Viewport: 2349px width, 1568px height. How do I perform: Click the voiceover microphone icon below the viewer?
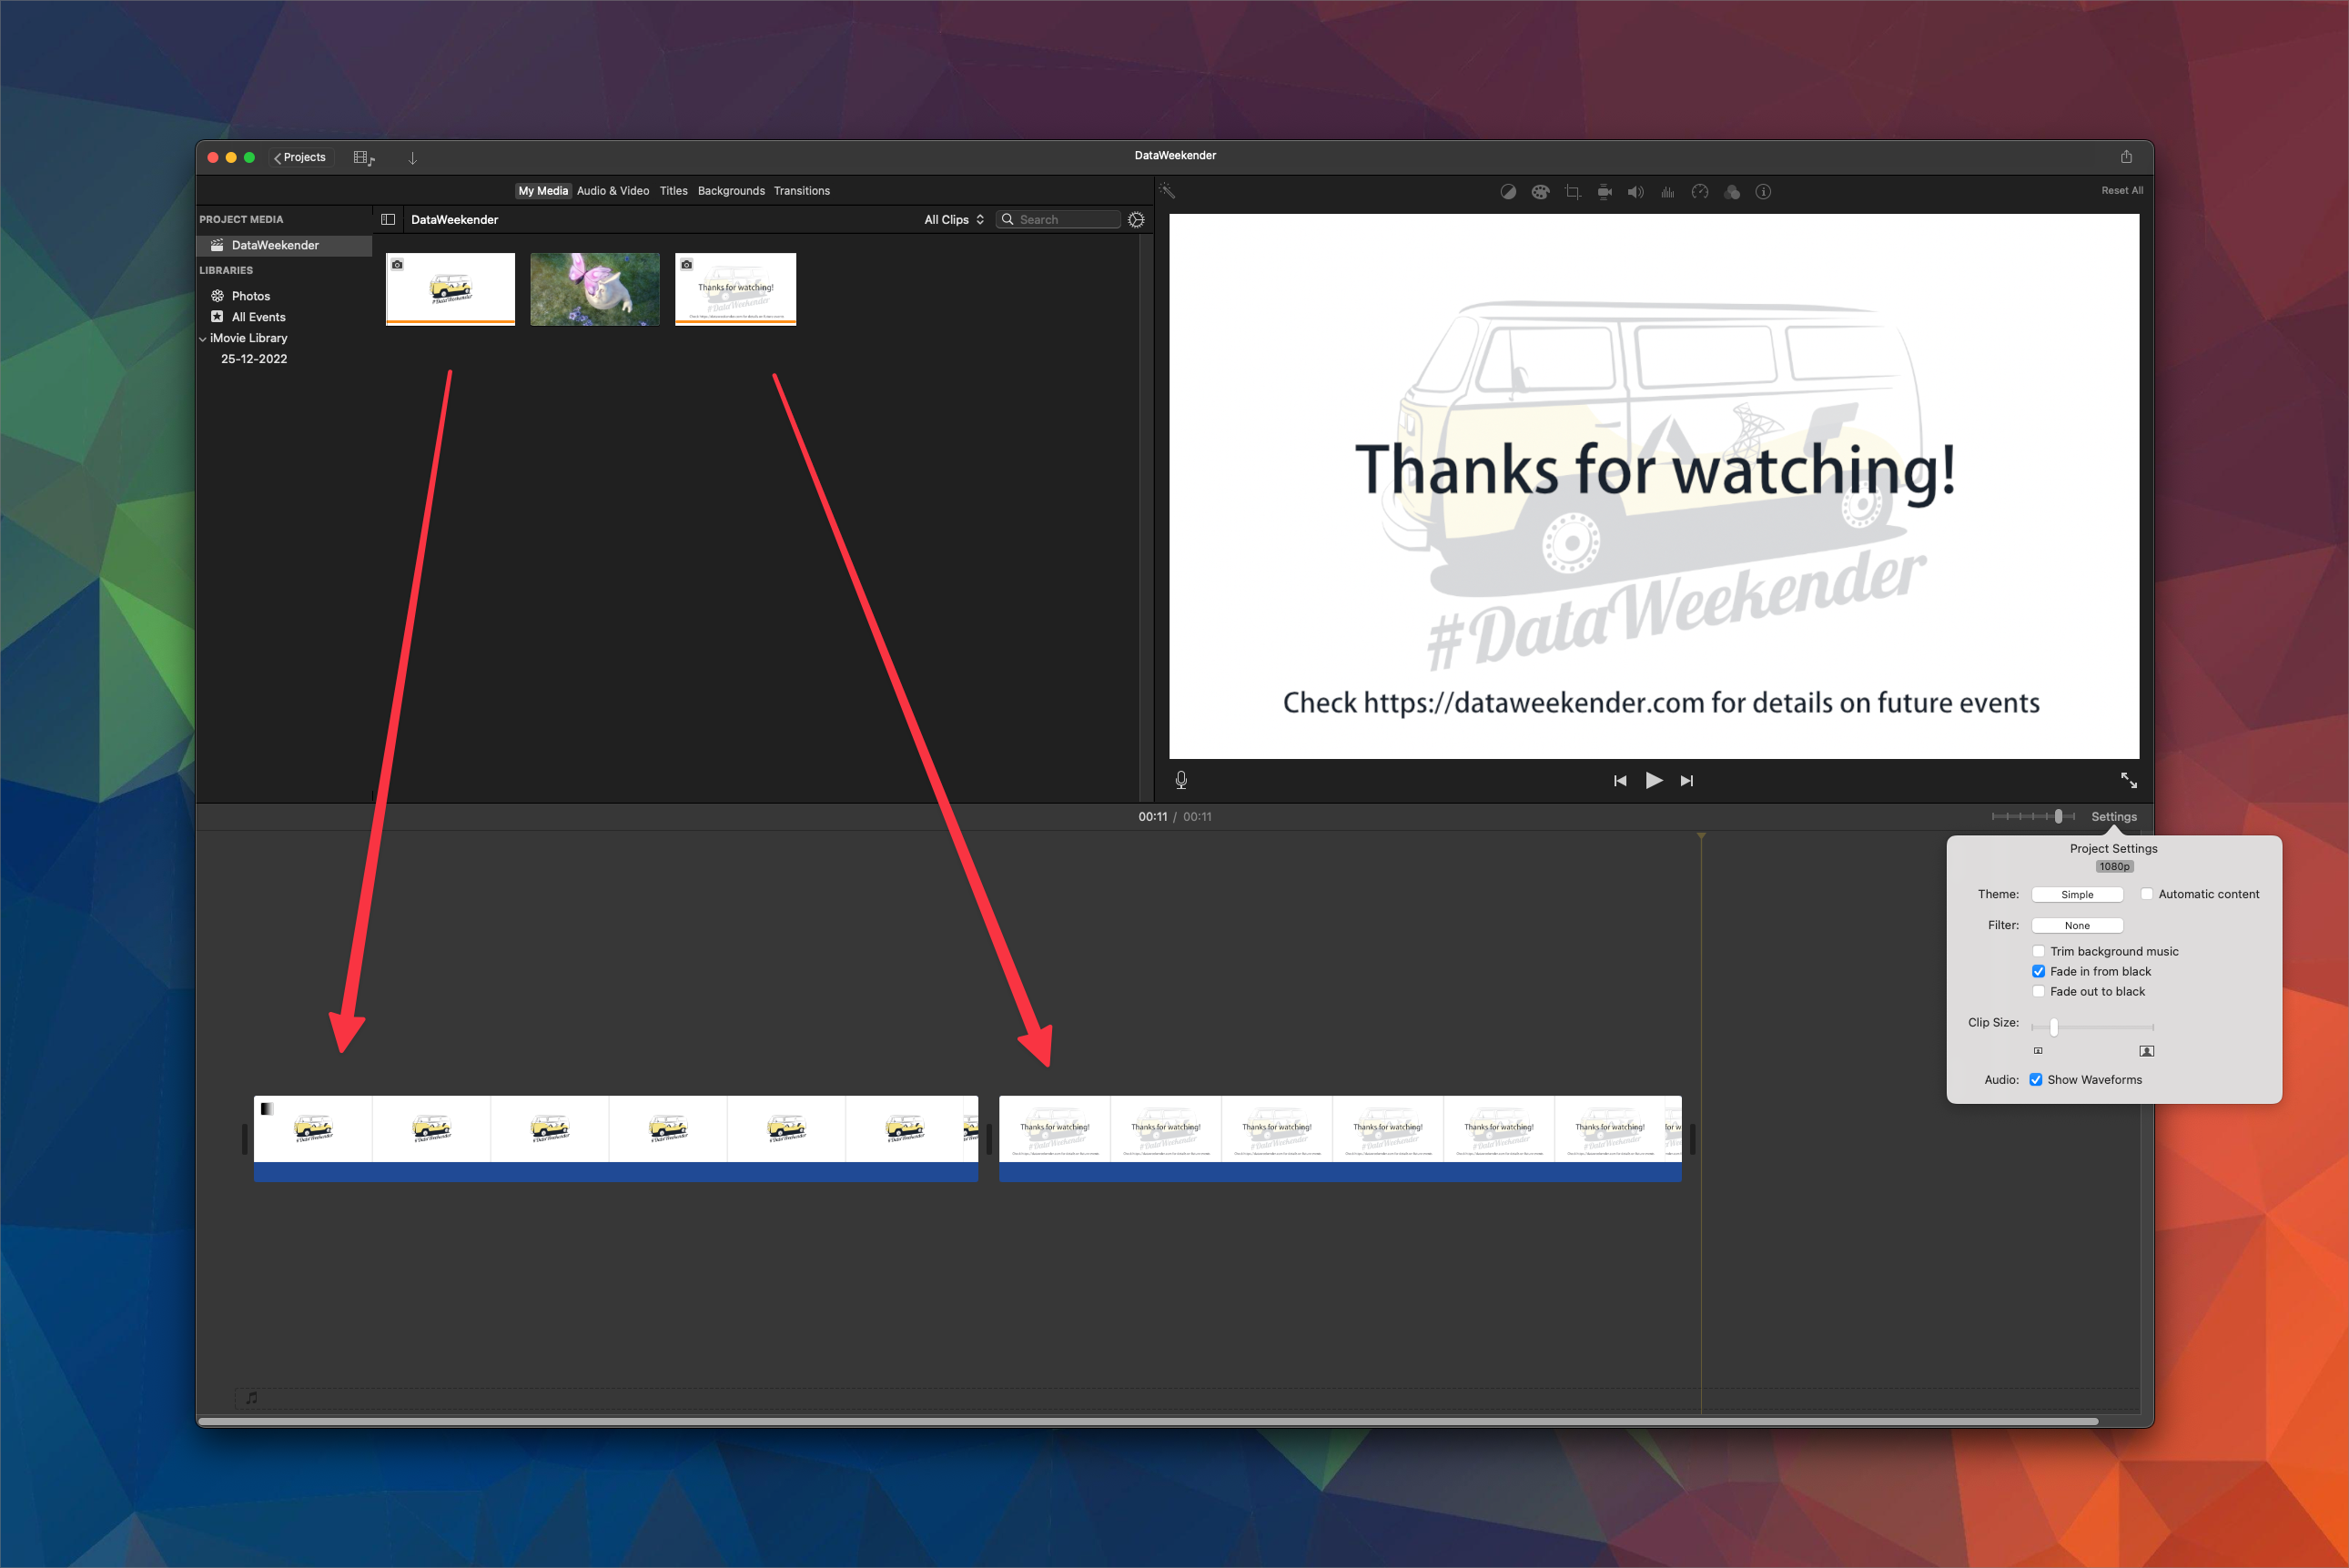pyautogui.click(x=1182, y=780)
